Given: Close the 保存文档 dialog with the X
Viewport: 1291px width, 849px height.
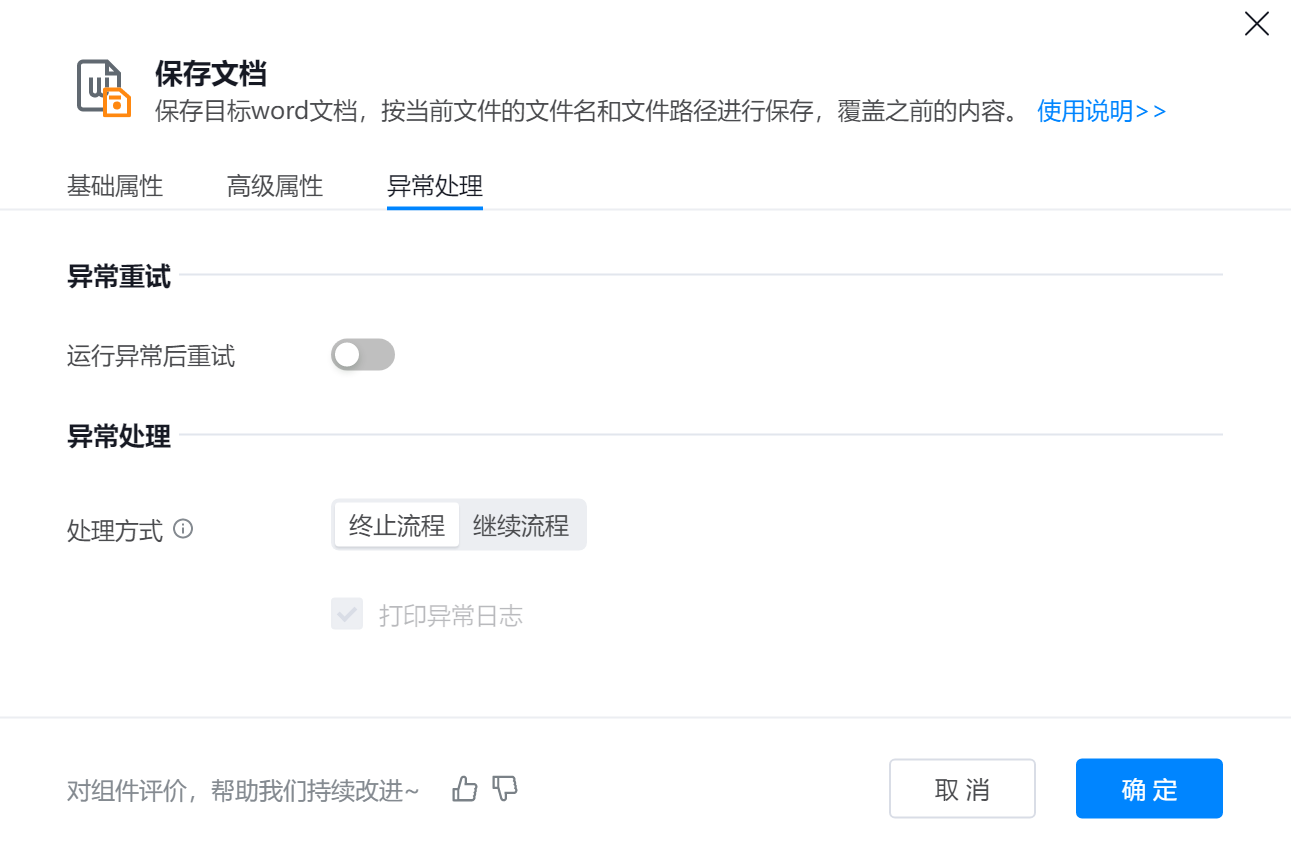Looking at the screenshot, I should click(x=1256, y=24).
